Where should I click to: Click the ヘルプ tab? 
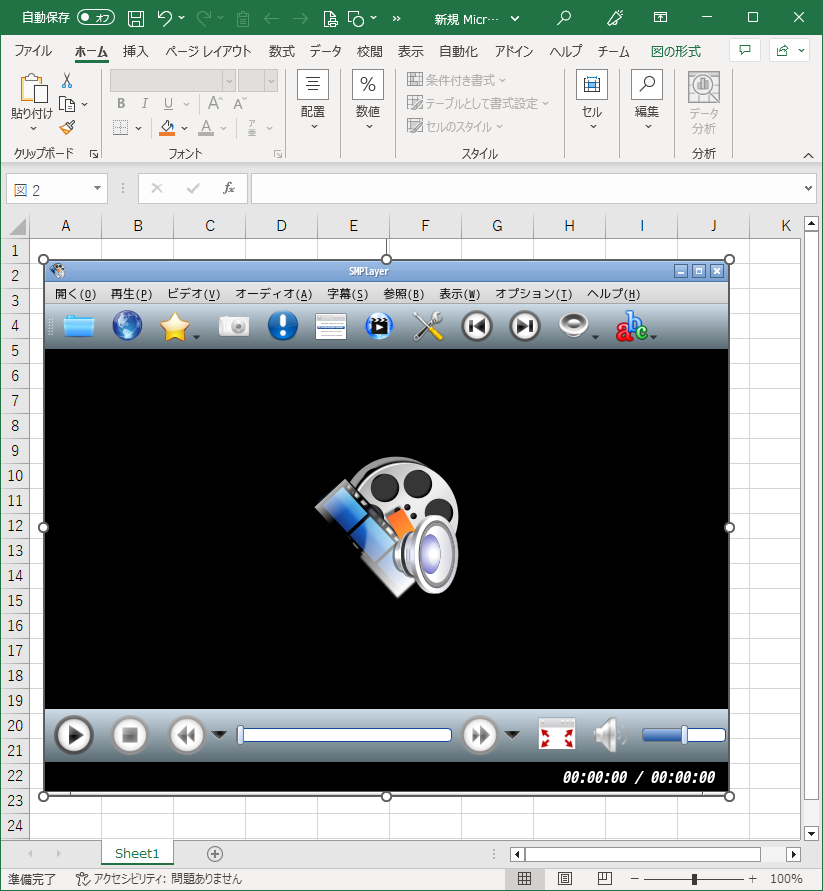click(x=566, y=51)
